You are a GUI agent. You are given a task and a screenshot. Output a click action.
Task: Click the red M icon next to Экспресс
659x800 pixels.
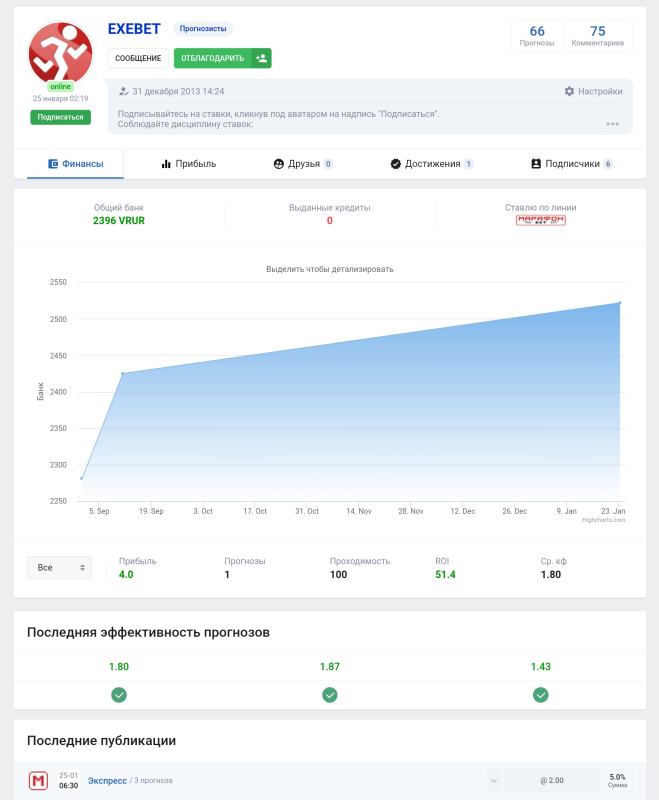[38, 781]
